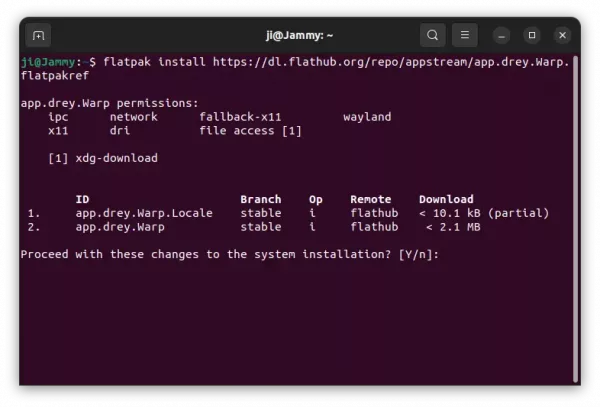Click the dri permission
The width and height of the screenshot is (600, 407).
[120, 130]
